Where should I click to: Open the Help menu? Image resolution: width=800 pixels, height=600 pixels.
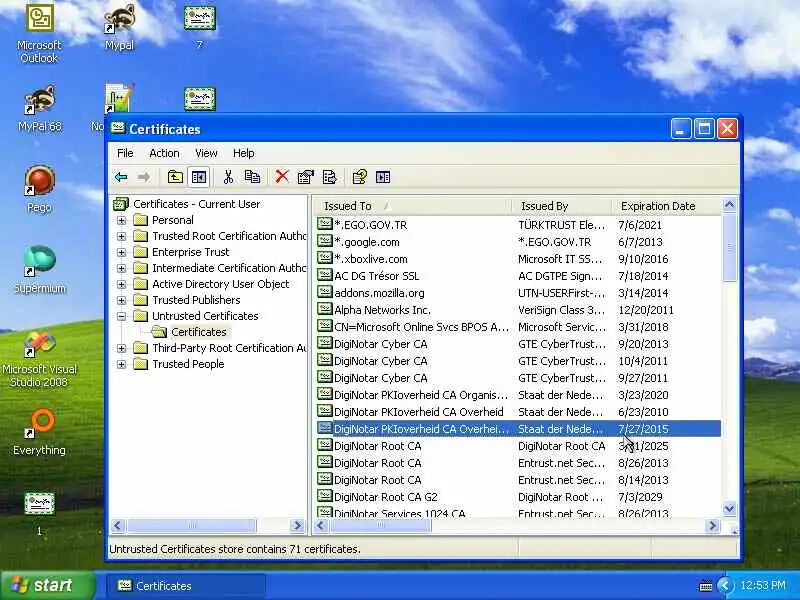[243, 153]
